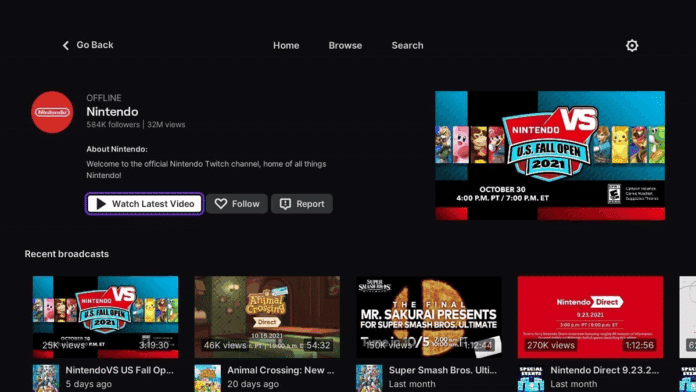Open Nintendo Direct 9.23.2021 thumbnail
The width and height of the screenshot is (696, 392).
pos(590,317)
